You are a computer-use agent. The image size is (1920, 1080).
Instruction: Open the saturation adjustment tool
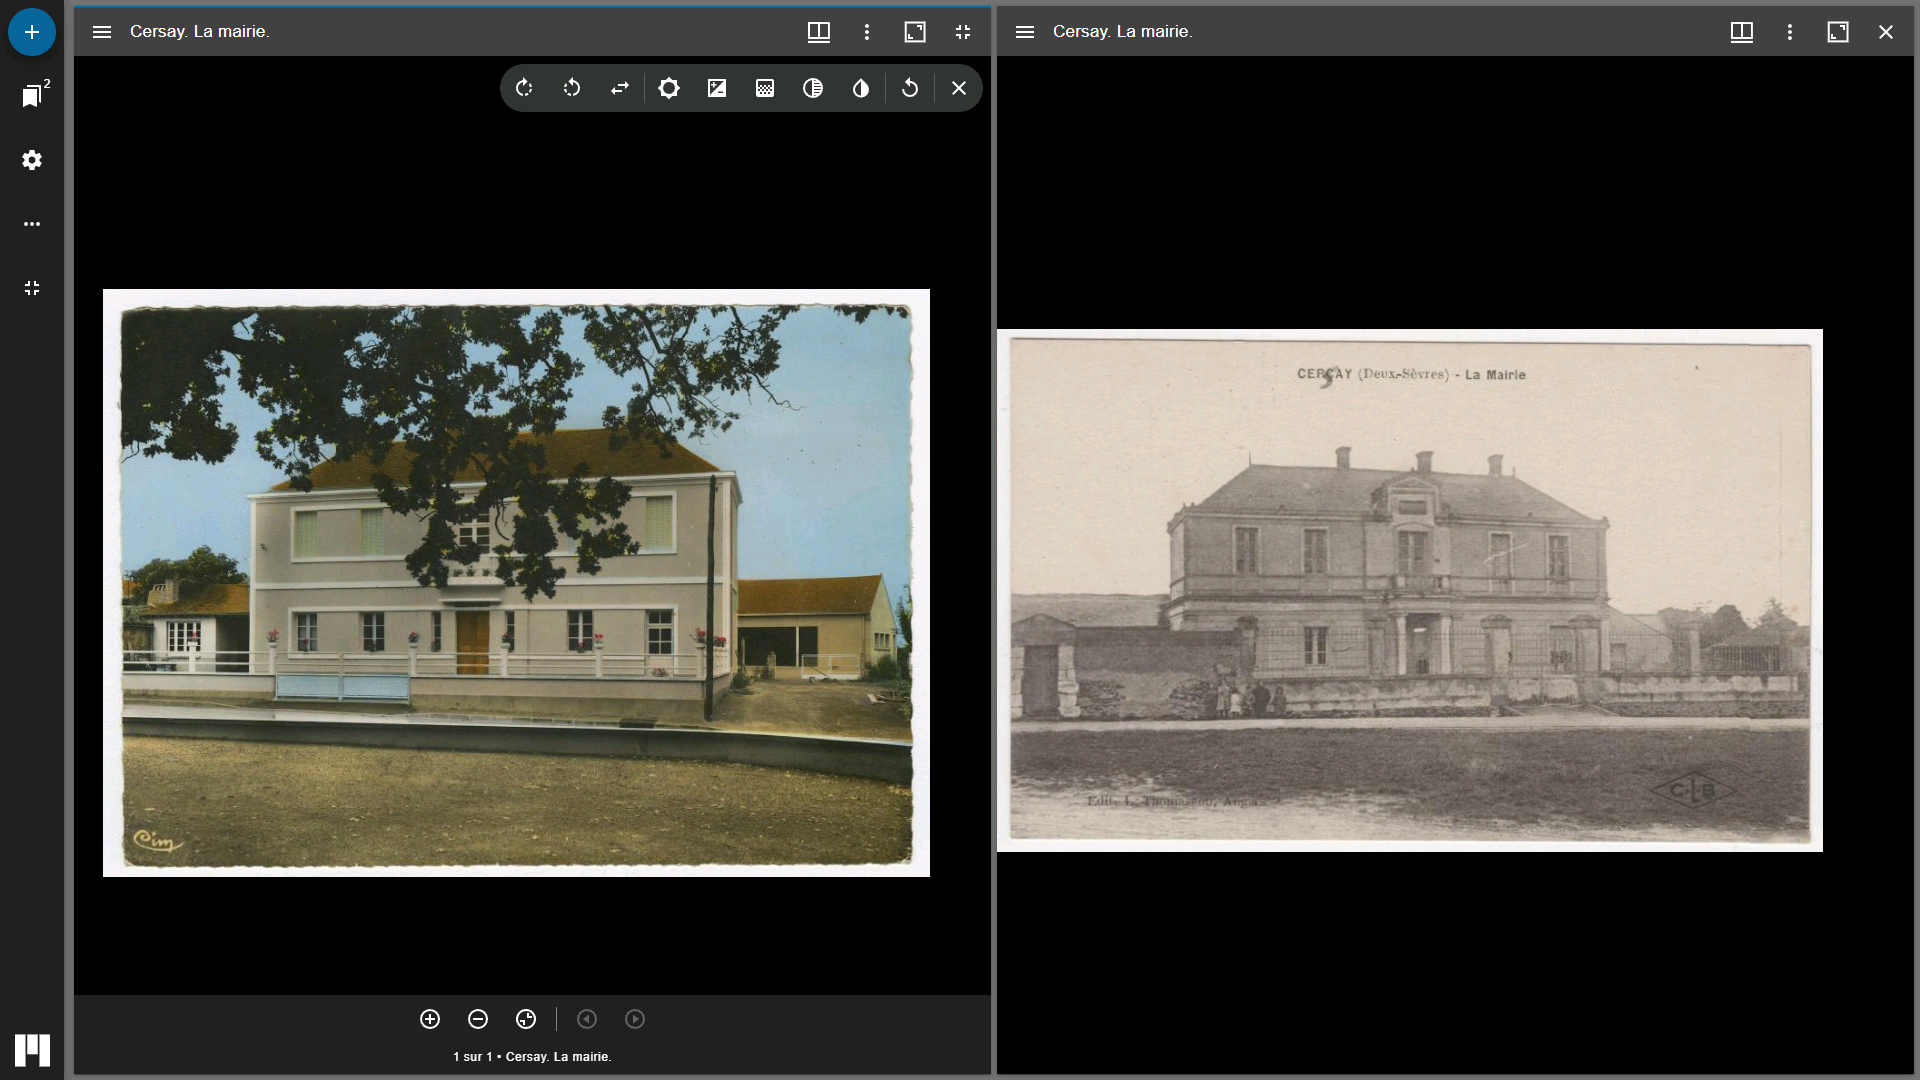click(765, 88)
